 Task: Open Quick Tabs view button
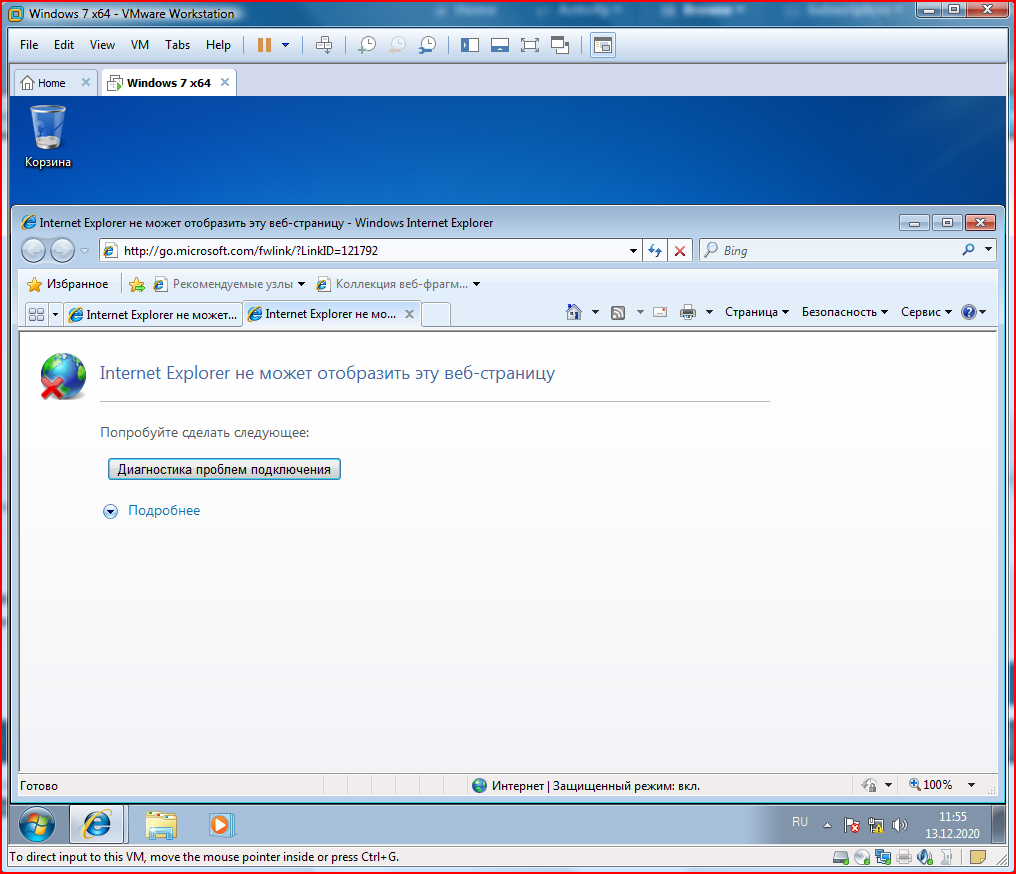coord(36,315)
